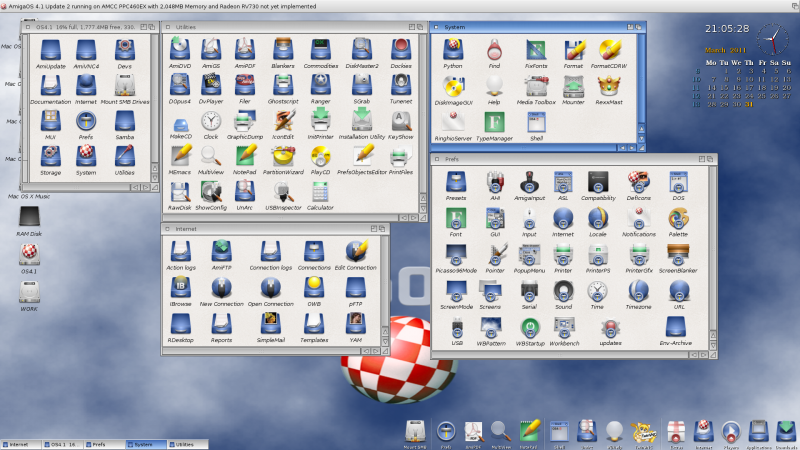Launch the NotePad utility
The width and height of the screenshot is (800, 450).
[x=246, y=157]
